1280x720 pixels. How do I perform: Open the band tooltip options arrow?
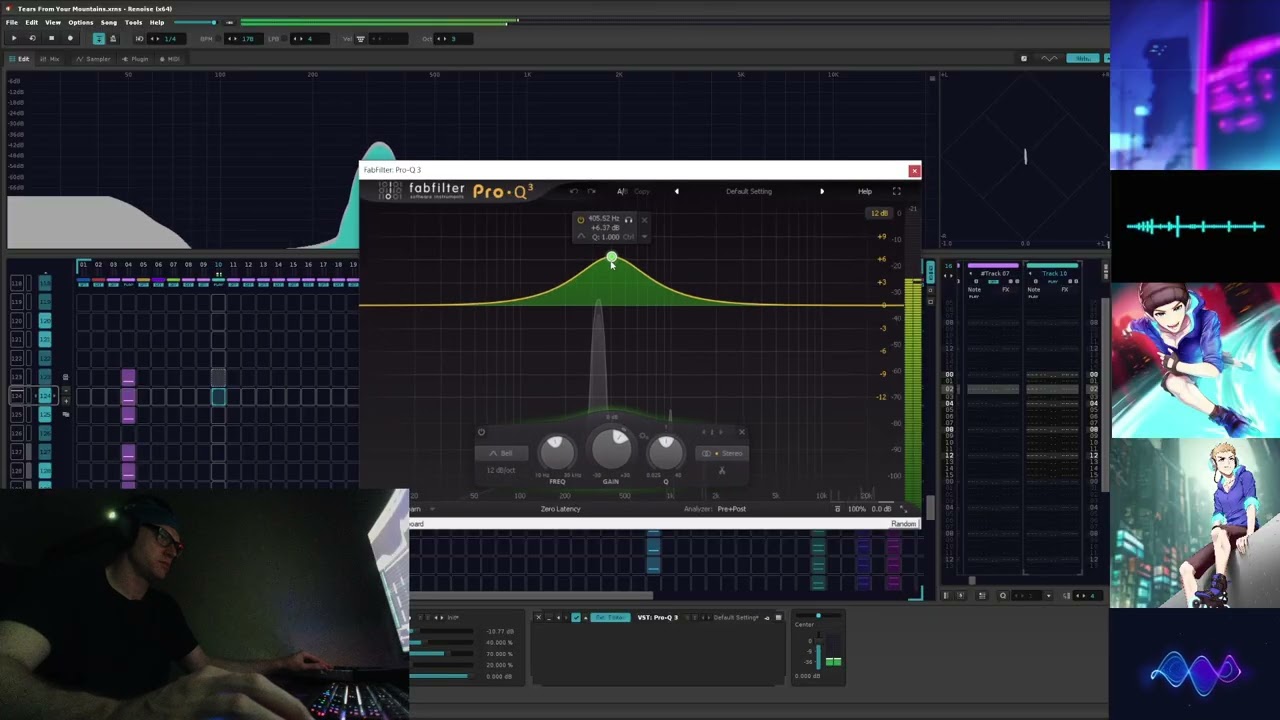[x=644, y=237]
